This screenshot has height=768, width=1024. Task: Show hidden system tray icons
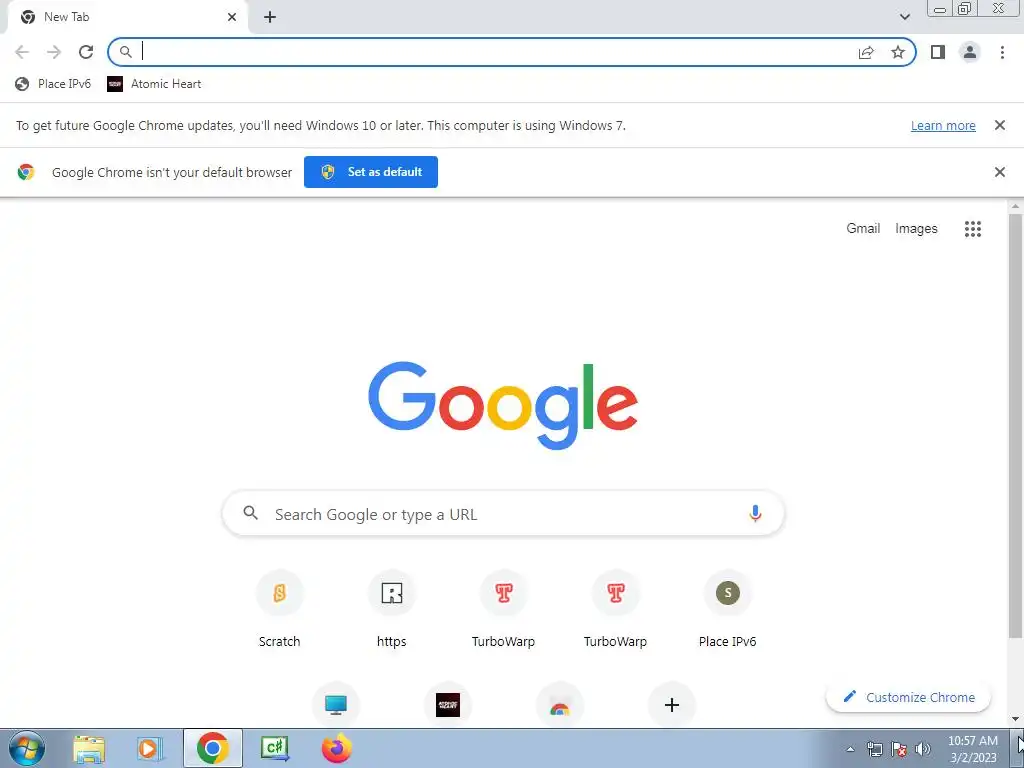[850, 749]
